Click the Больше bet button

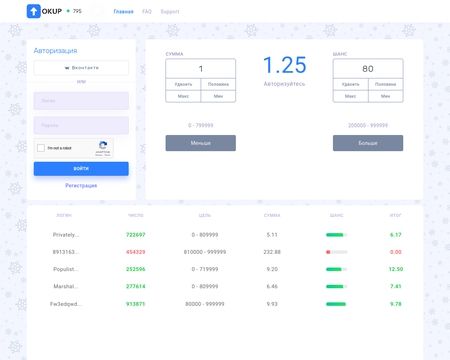tap(368, 143)
